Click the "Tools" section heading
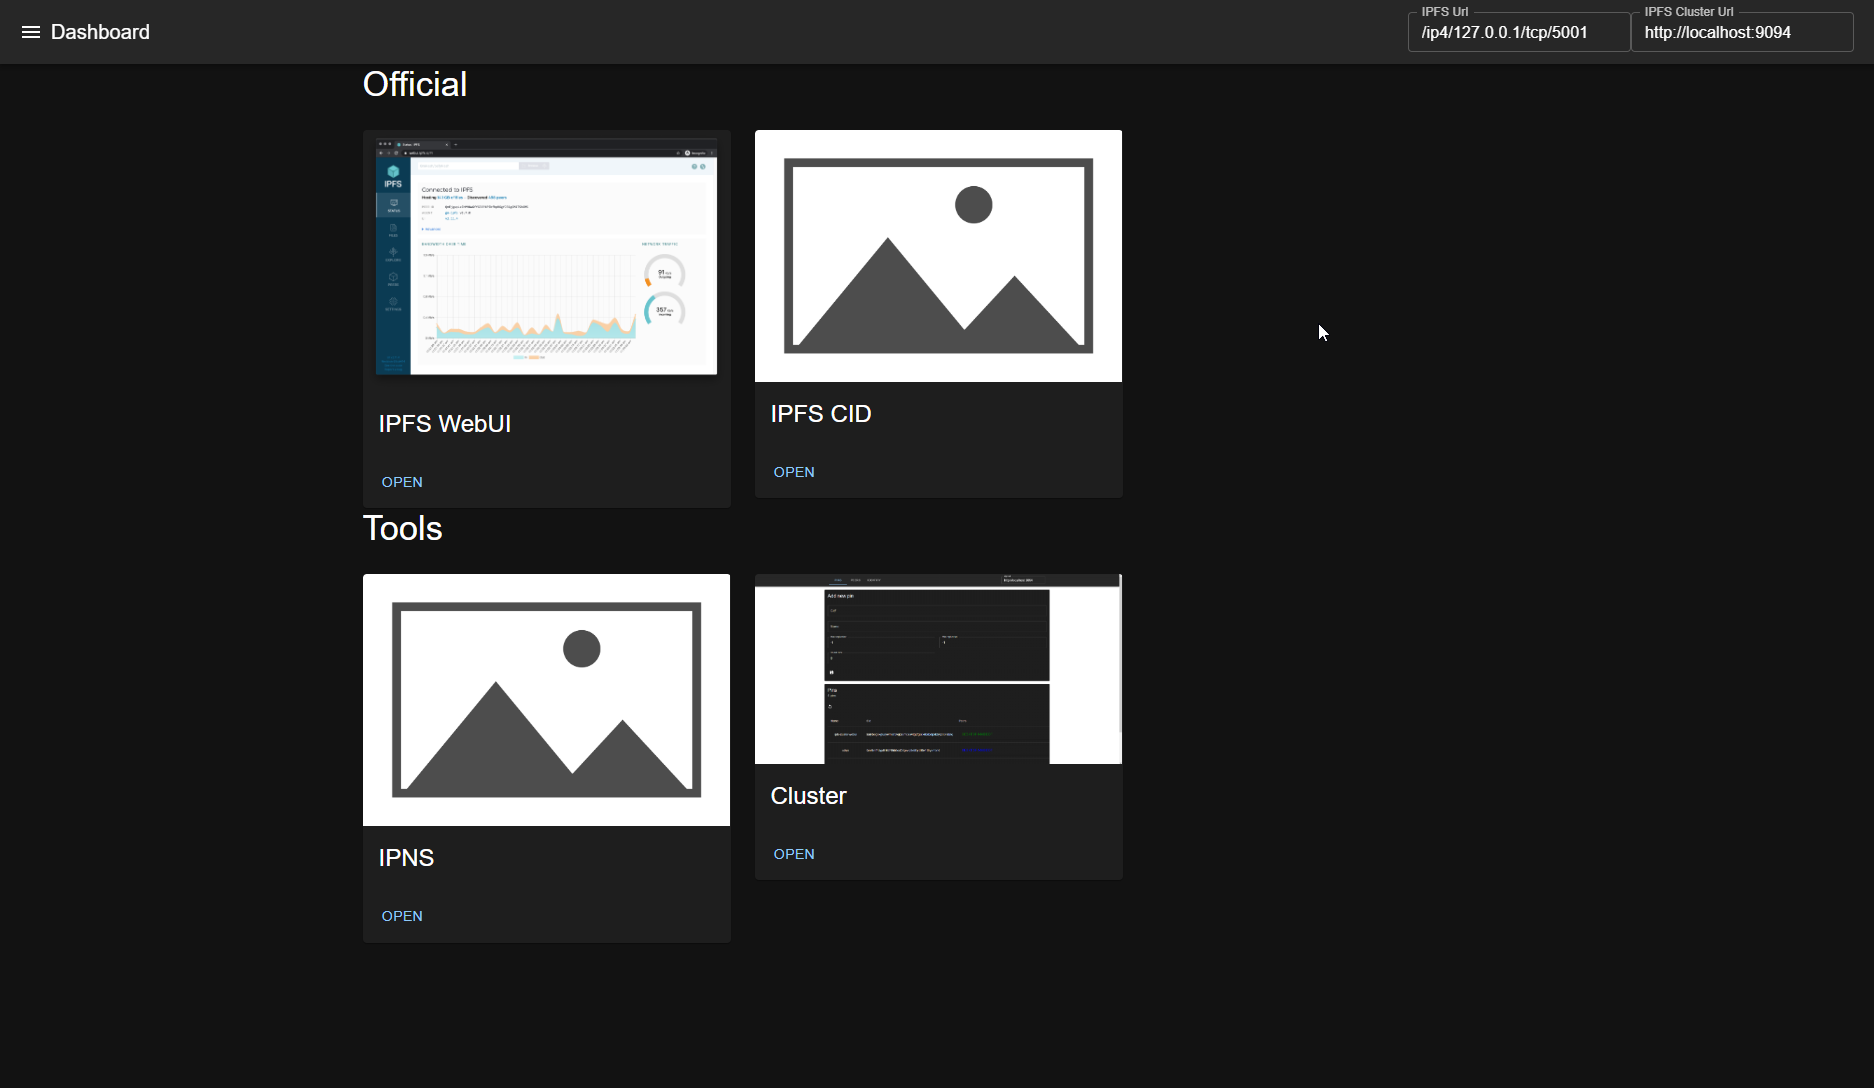This screenshot has height=1088, width=1874. coord(403,528)
